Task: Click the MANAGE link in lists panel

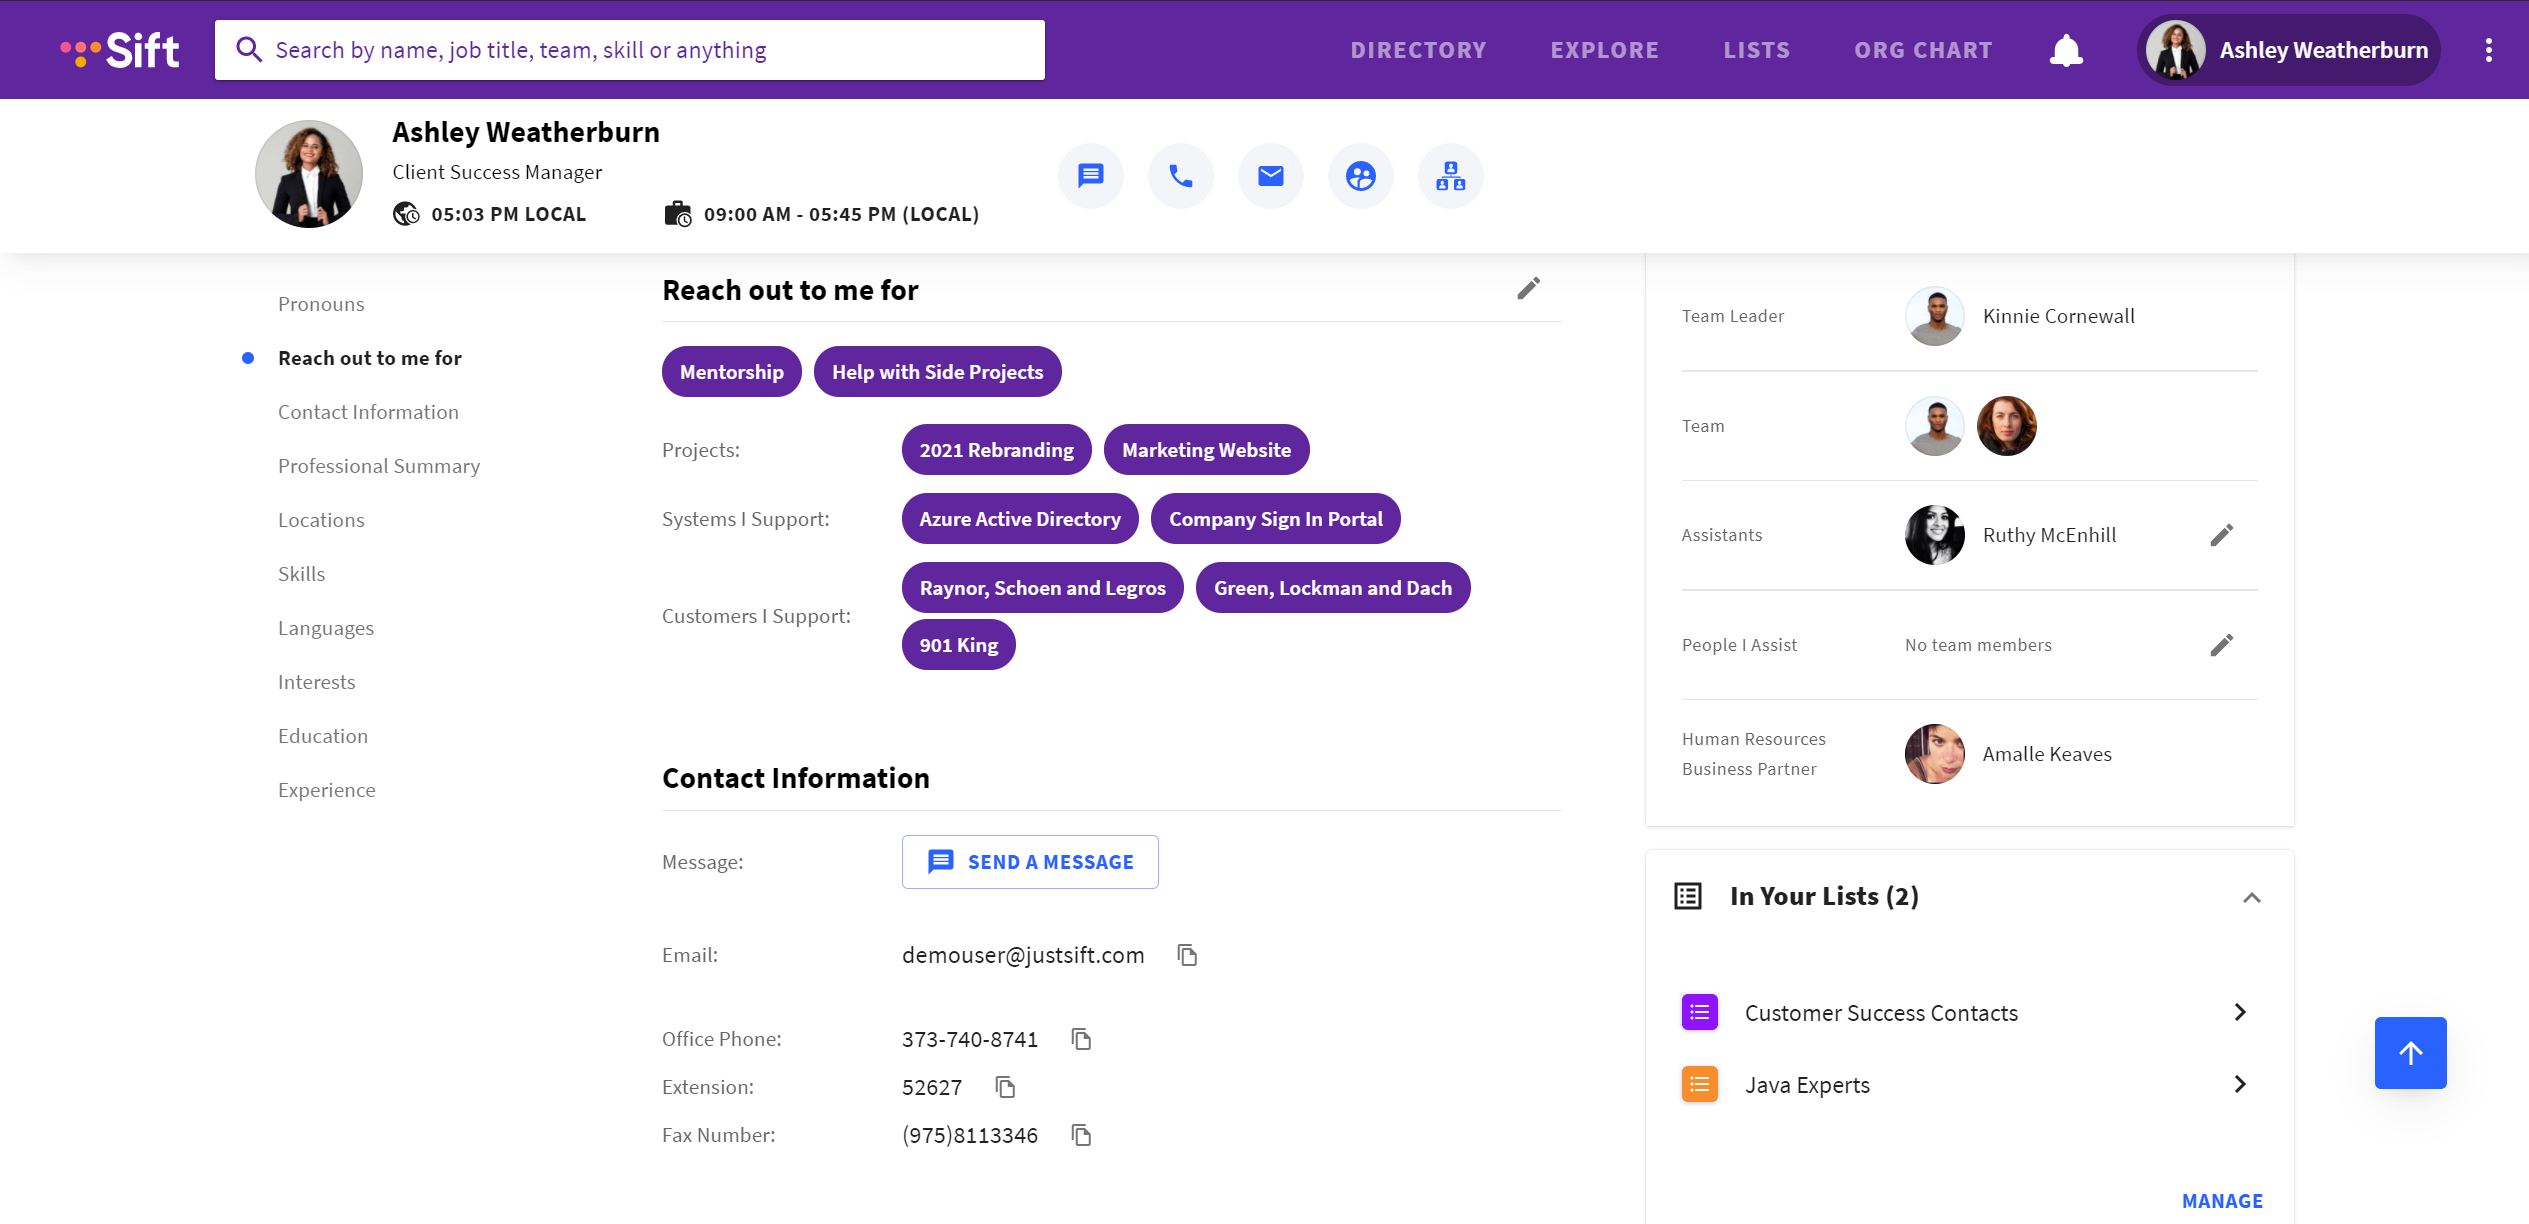Action: tap(2221, 1200)
